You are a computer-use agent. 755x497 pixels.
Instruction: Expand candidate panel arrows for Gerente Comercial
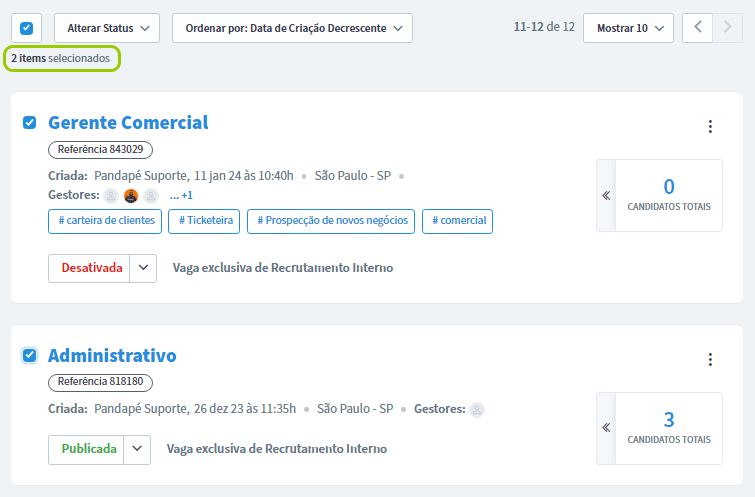pos(606,196)
